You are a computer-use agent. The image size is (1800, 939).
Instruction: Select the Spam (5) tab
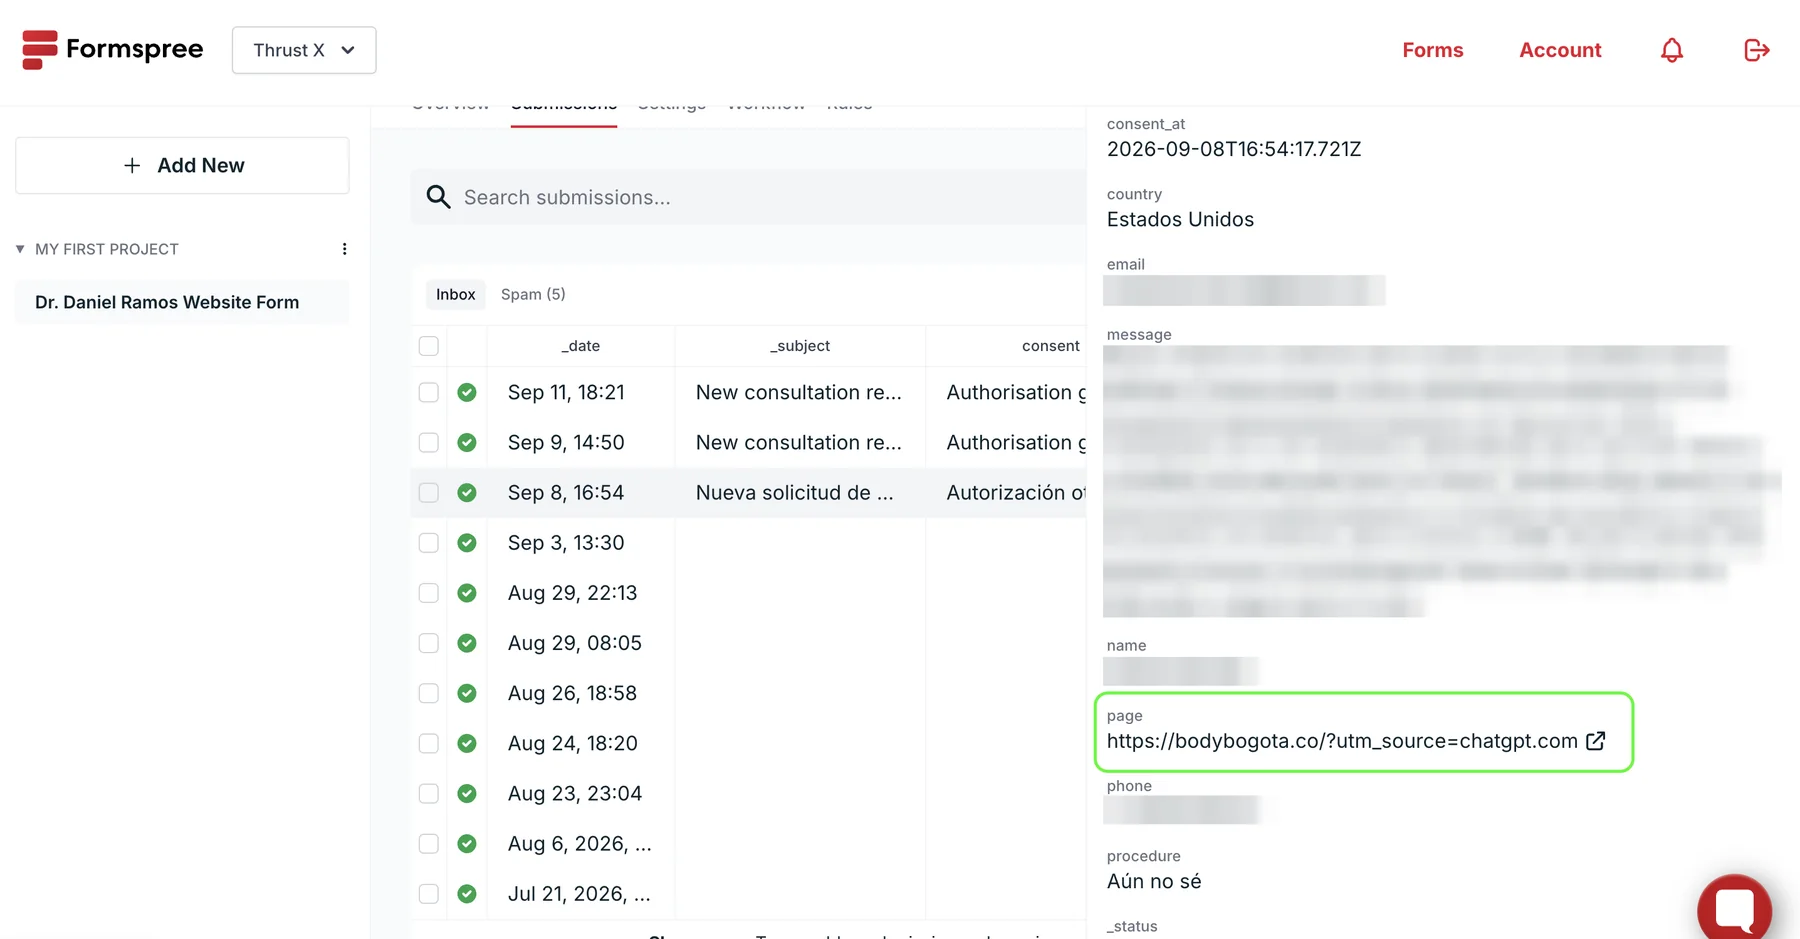tap(533, 294)
